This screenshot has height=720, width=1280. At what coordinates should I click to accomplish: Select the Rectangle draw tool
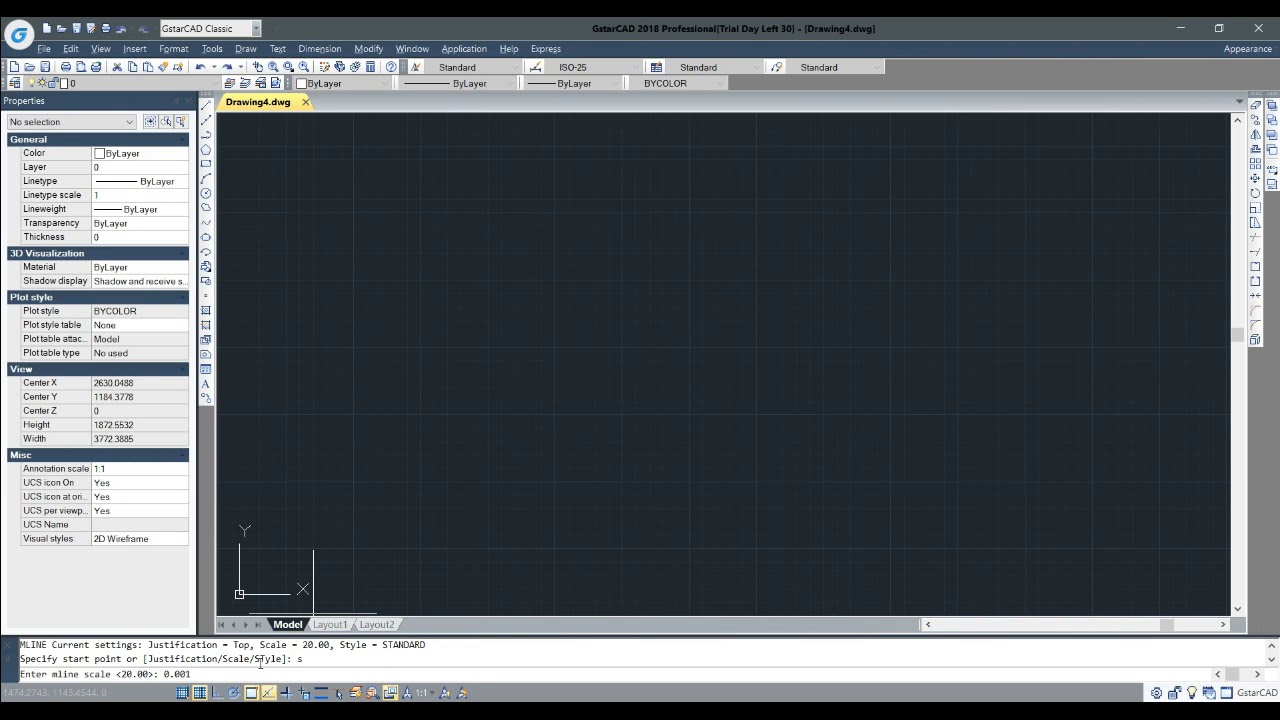(x=206, y=163)
